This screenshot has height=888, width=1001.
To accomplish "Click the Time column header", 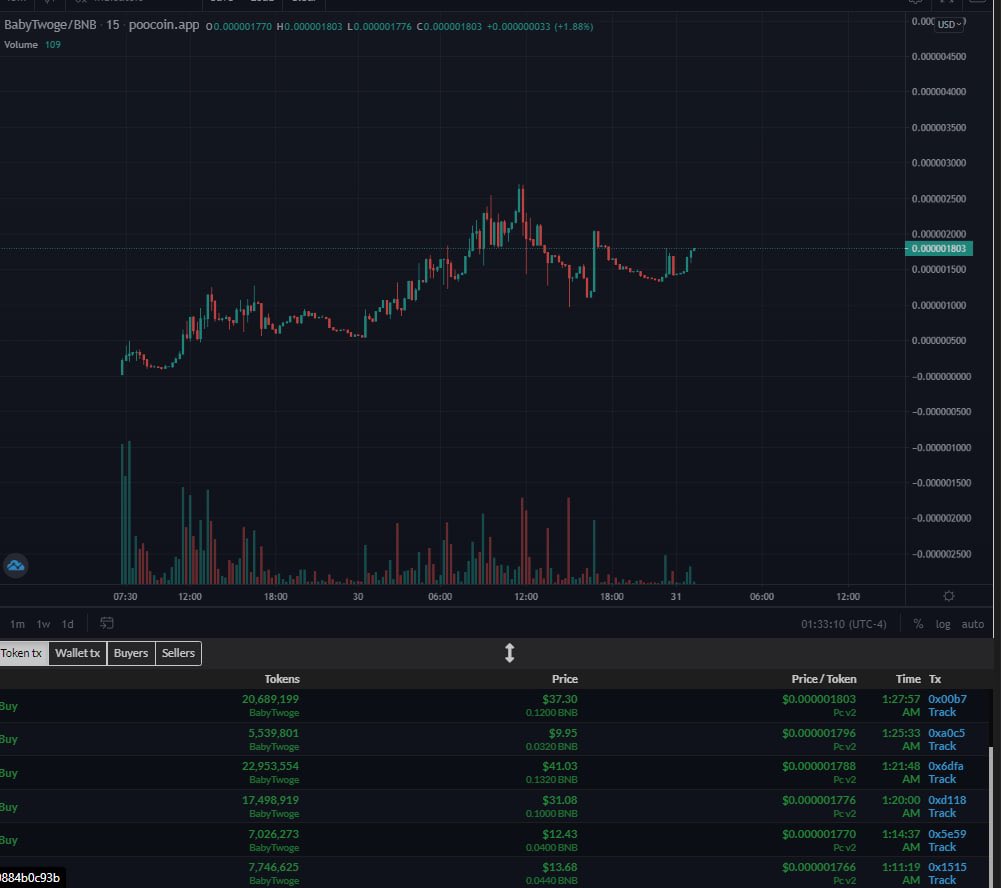I will pos(908,679).
